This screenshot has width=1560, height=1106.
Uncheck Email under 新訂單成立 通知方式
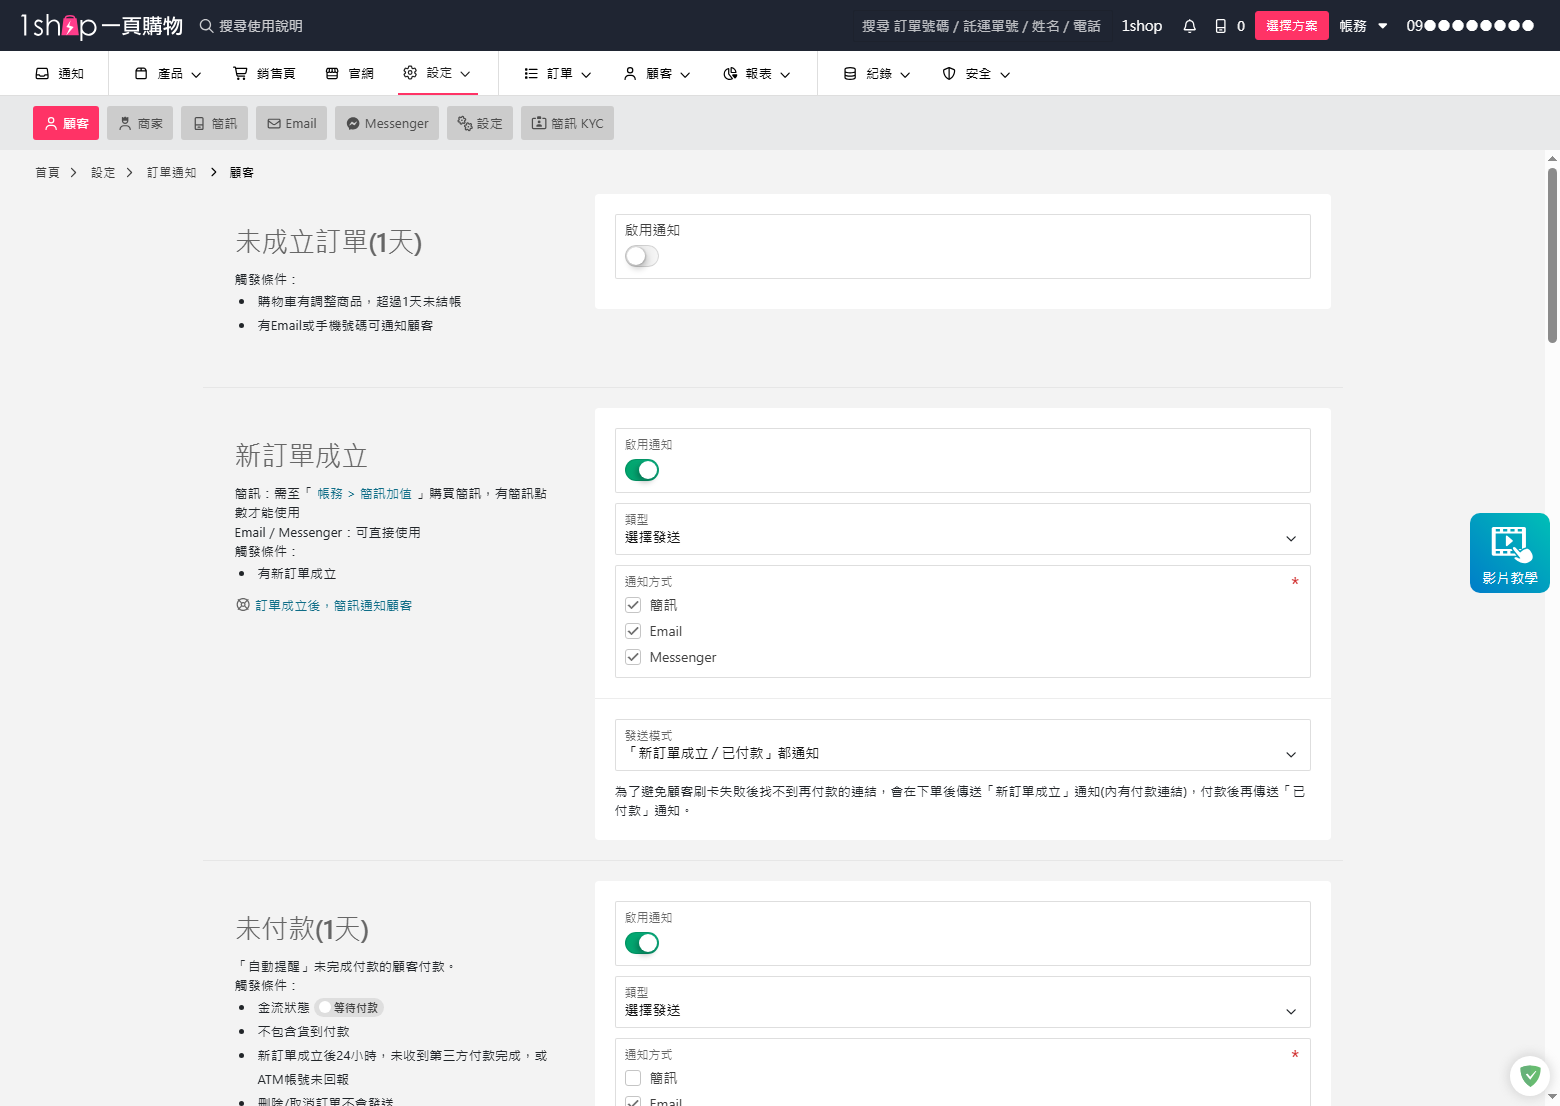point(633,630)
